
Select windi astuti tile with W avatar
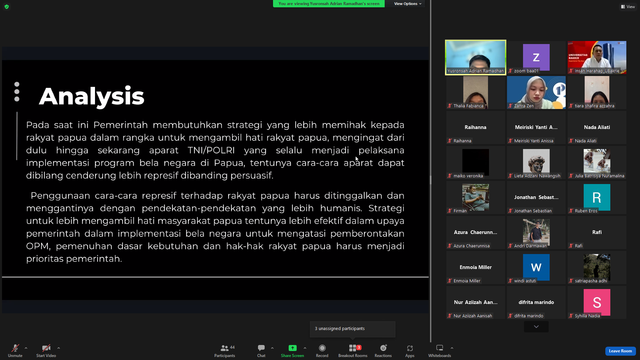[x=536, y=268]
